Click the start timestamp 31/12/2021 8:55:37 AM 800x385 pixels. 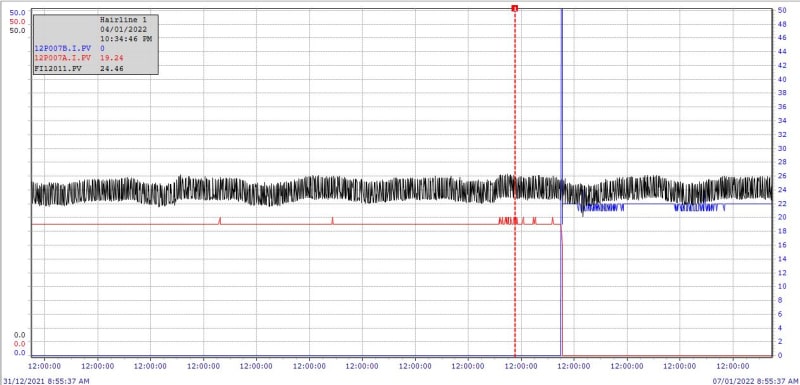[x=45, y=381]
